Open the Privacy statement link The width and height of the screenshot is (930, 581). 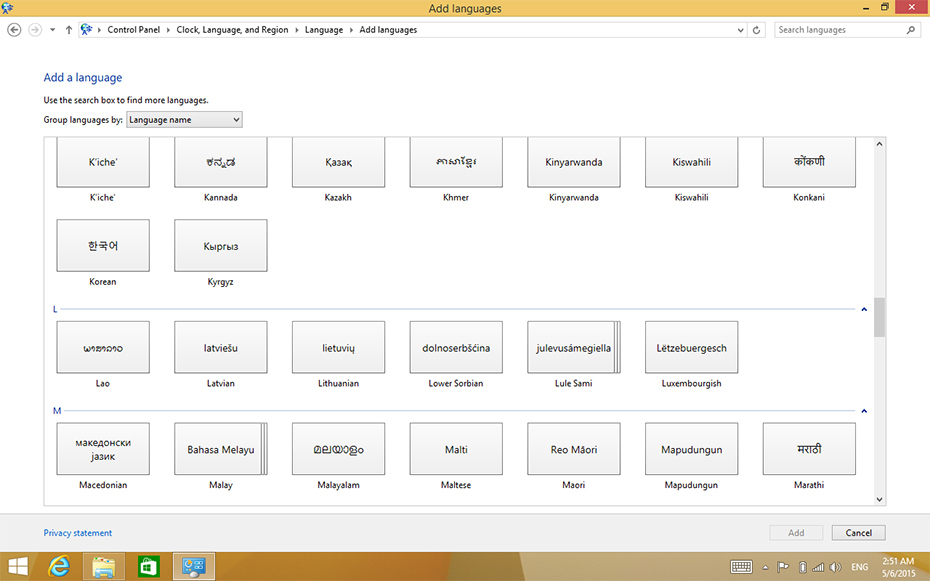coord(78,533)
